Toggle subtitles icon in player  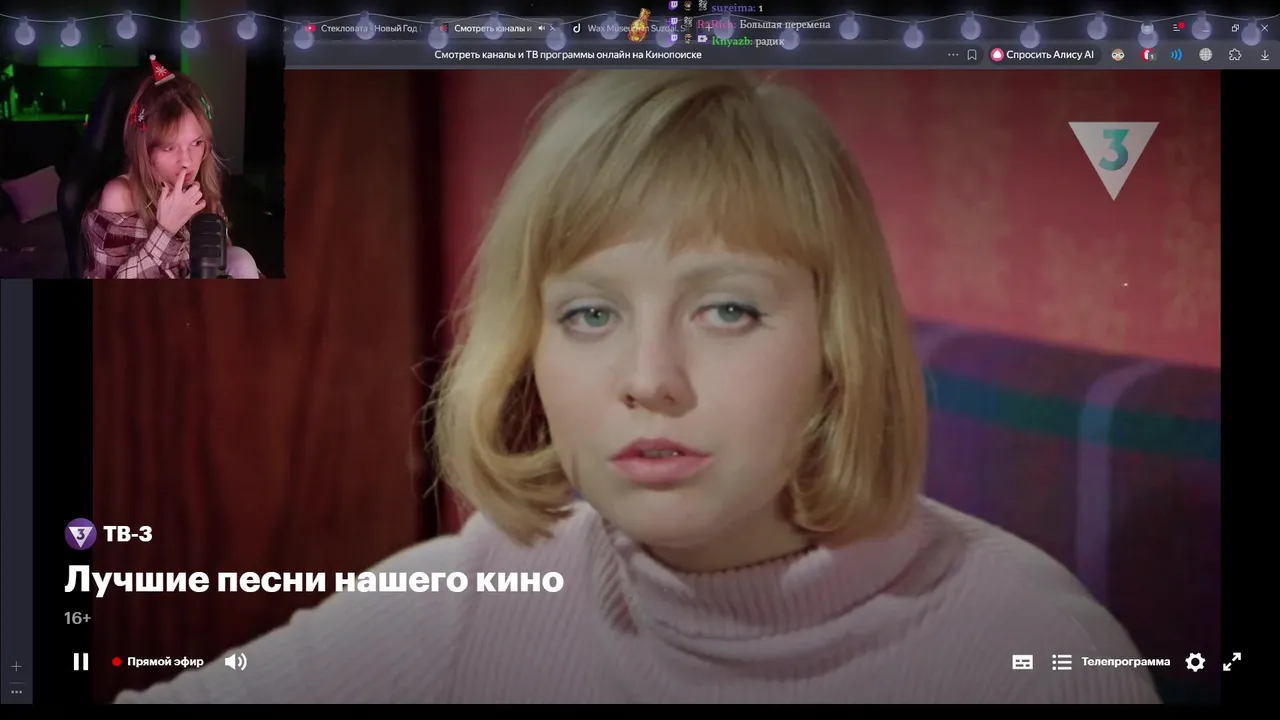(x=1022, y=662)
